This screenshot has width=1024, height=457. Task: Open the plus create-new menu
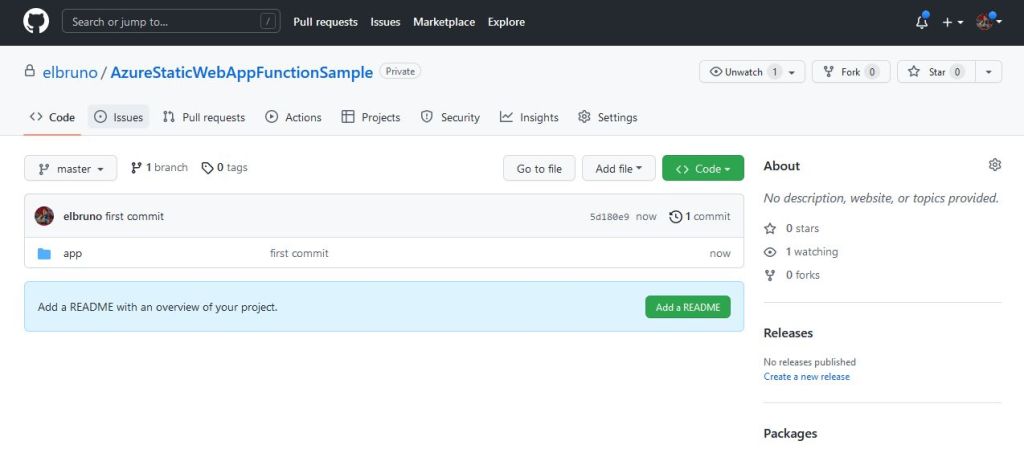(x=953, y=22)
